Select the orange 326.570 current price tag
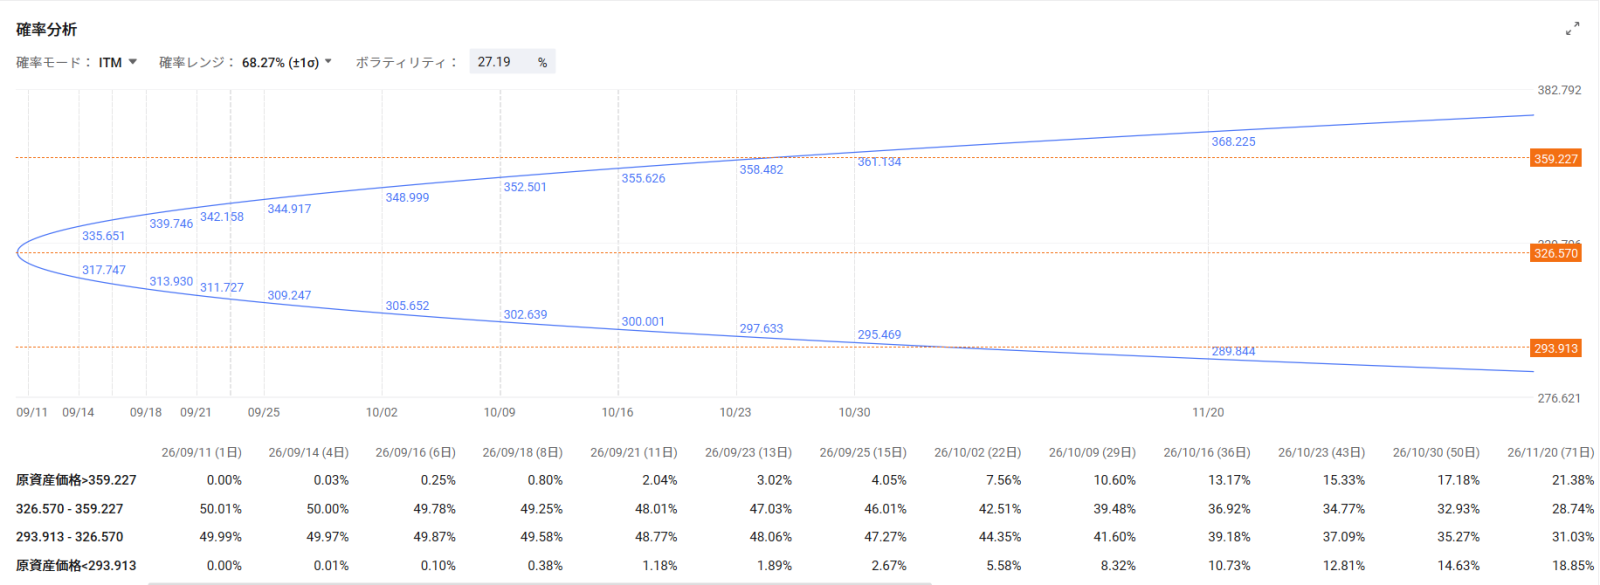This screenshot has width=1600, height=585. [1556, 254]
